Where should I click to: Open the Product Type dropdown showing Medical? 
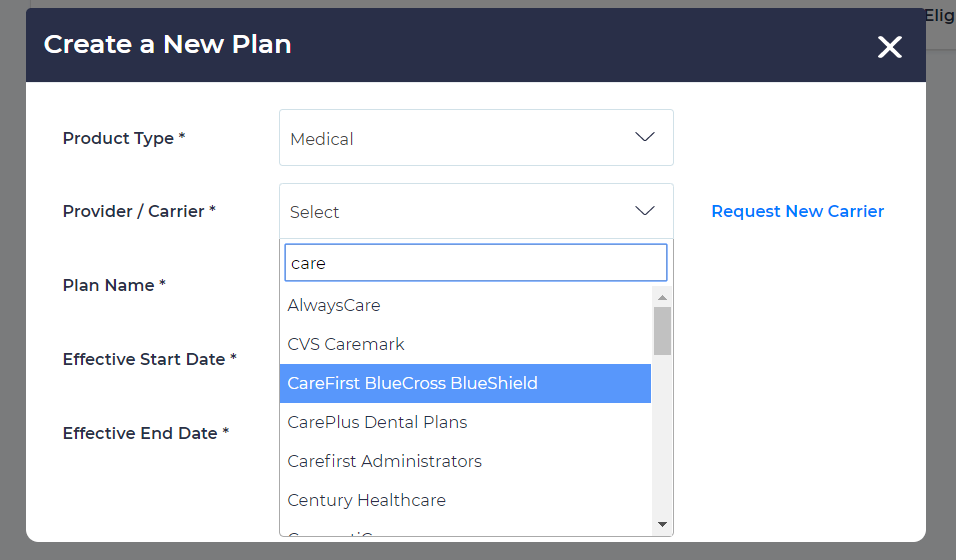pos(475,138)
